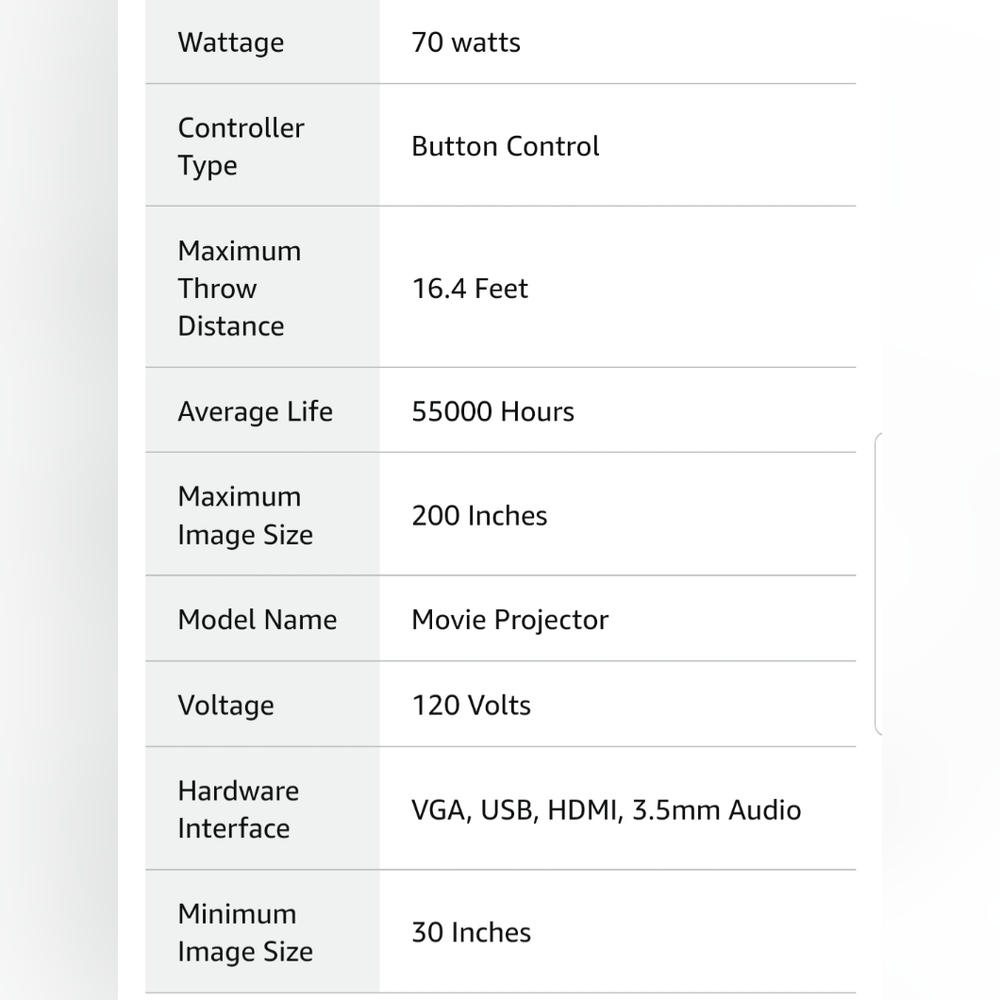Click the gray left margin strip
The image size is (1000, 1000).
[59, 500]
